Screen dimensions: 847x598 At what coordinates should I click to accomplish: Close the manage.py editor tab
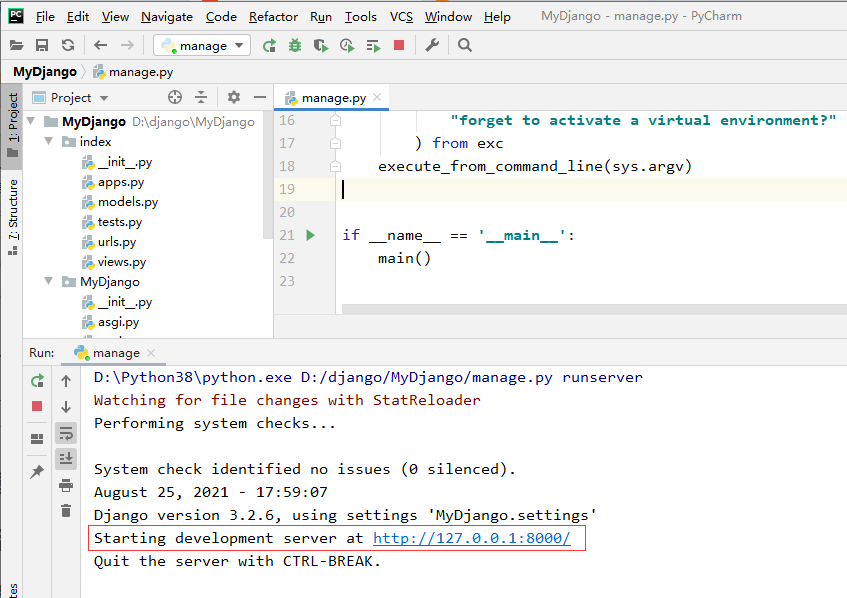point(377,97)
